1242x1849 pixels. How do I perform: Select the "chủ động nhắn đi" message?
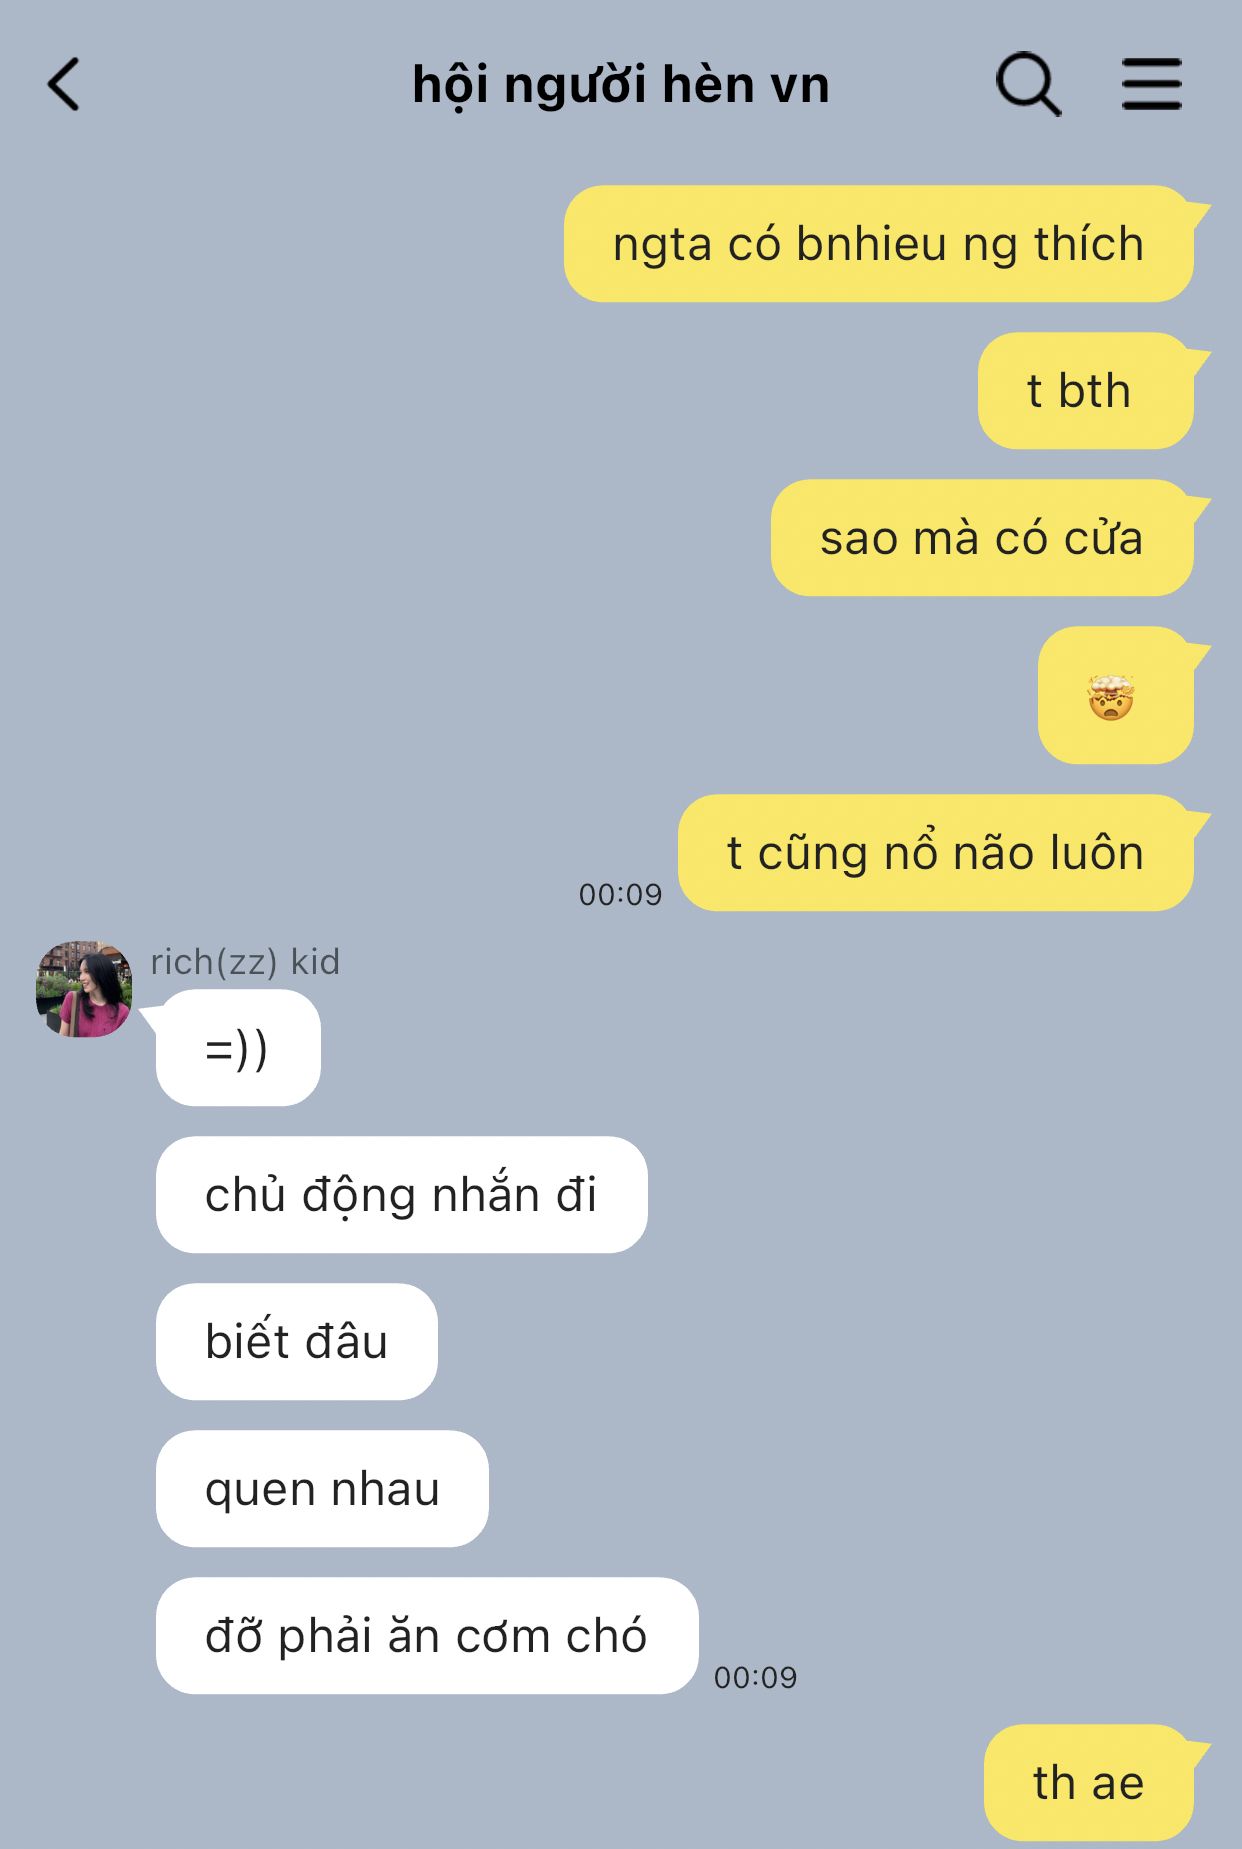[x=402, y=1195]
